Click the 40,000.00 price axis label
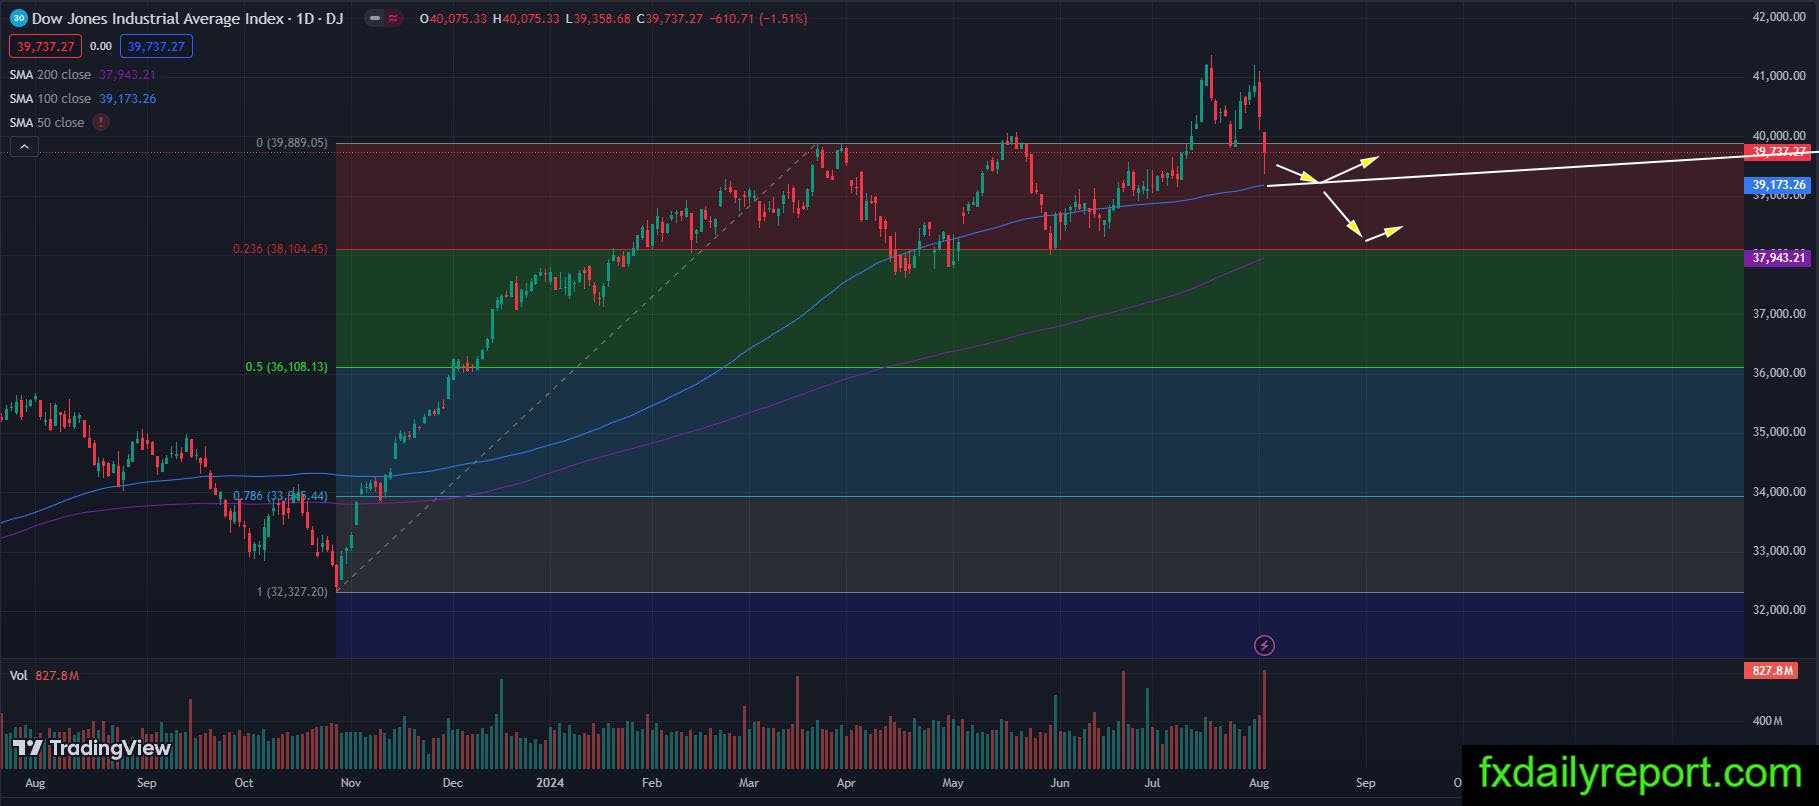This screenshot has width=1819, height=806. 1779,135
